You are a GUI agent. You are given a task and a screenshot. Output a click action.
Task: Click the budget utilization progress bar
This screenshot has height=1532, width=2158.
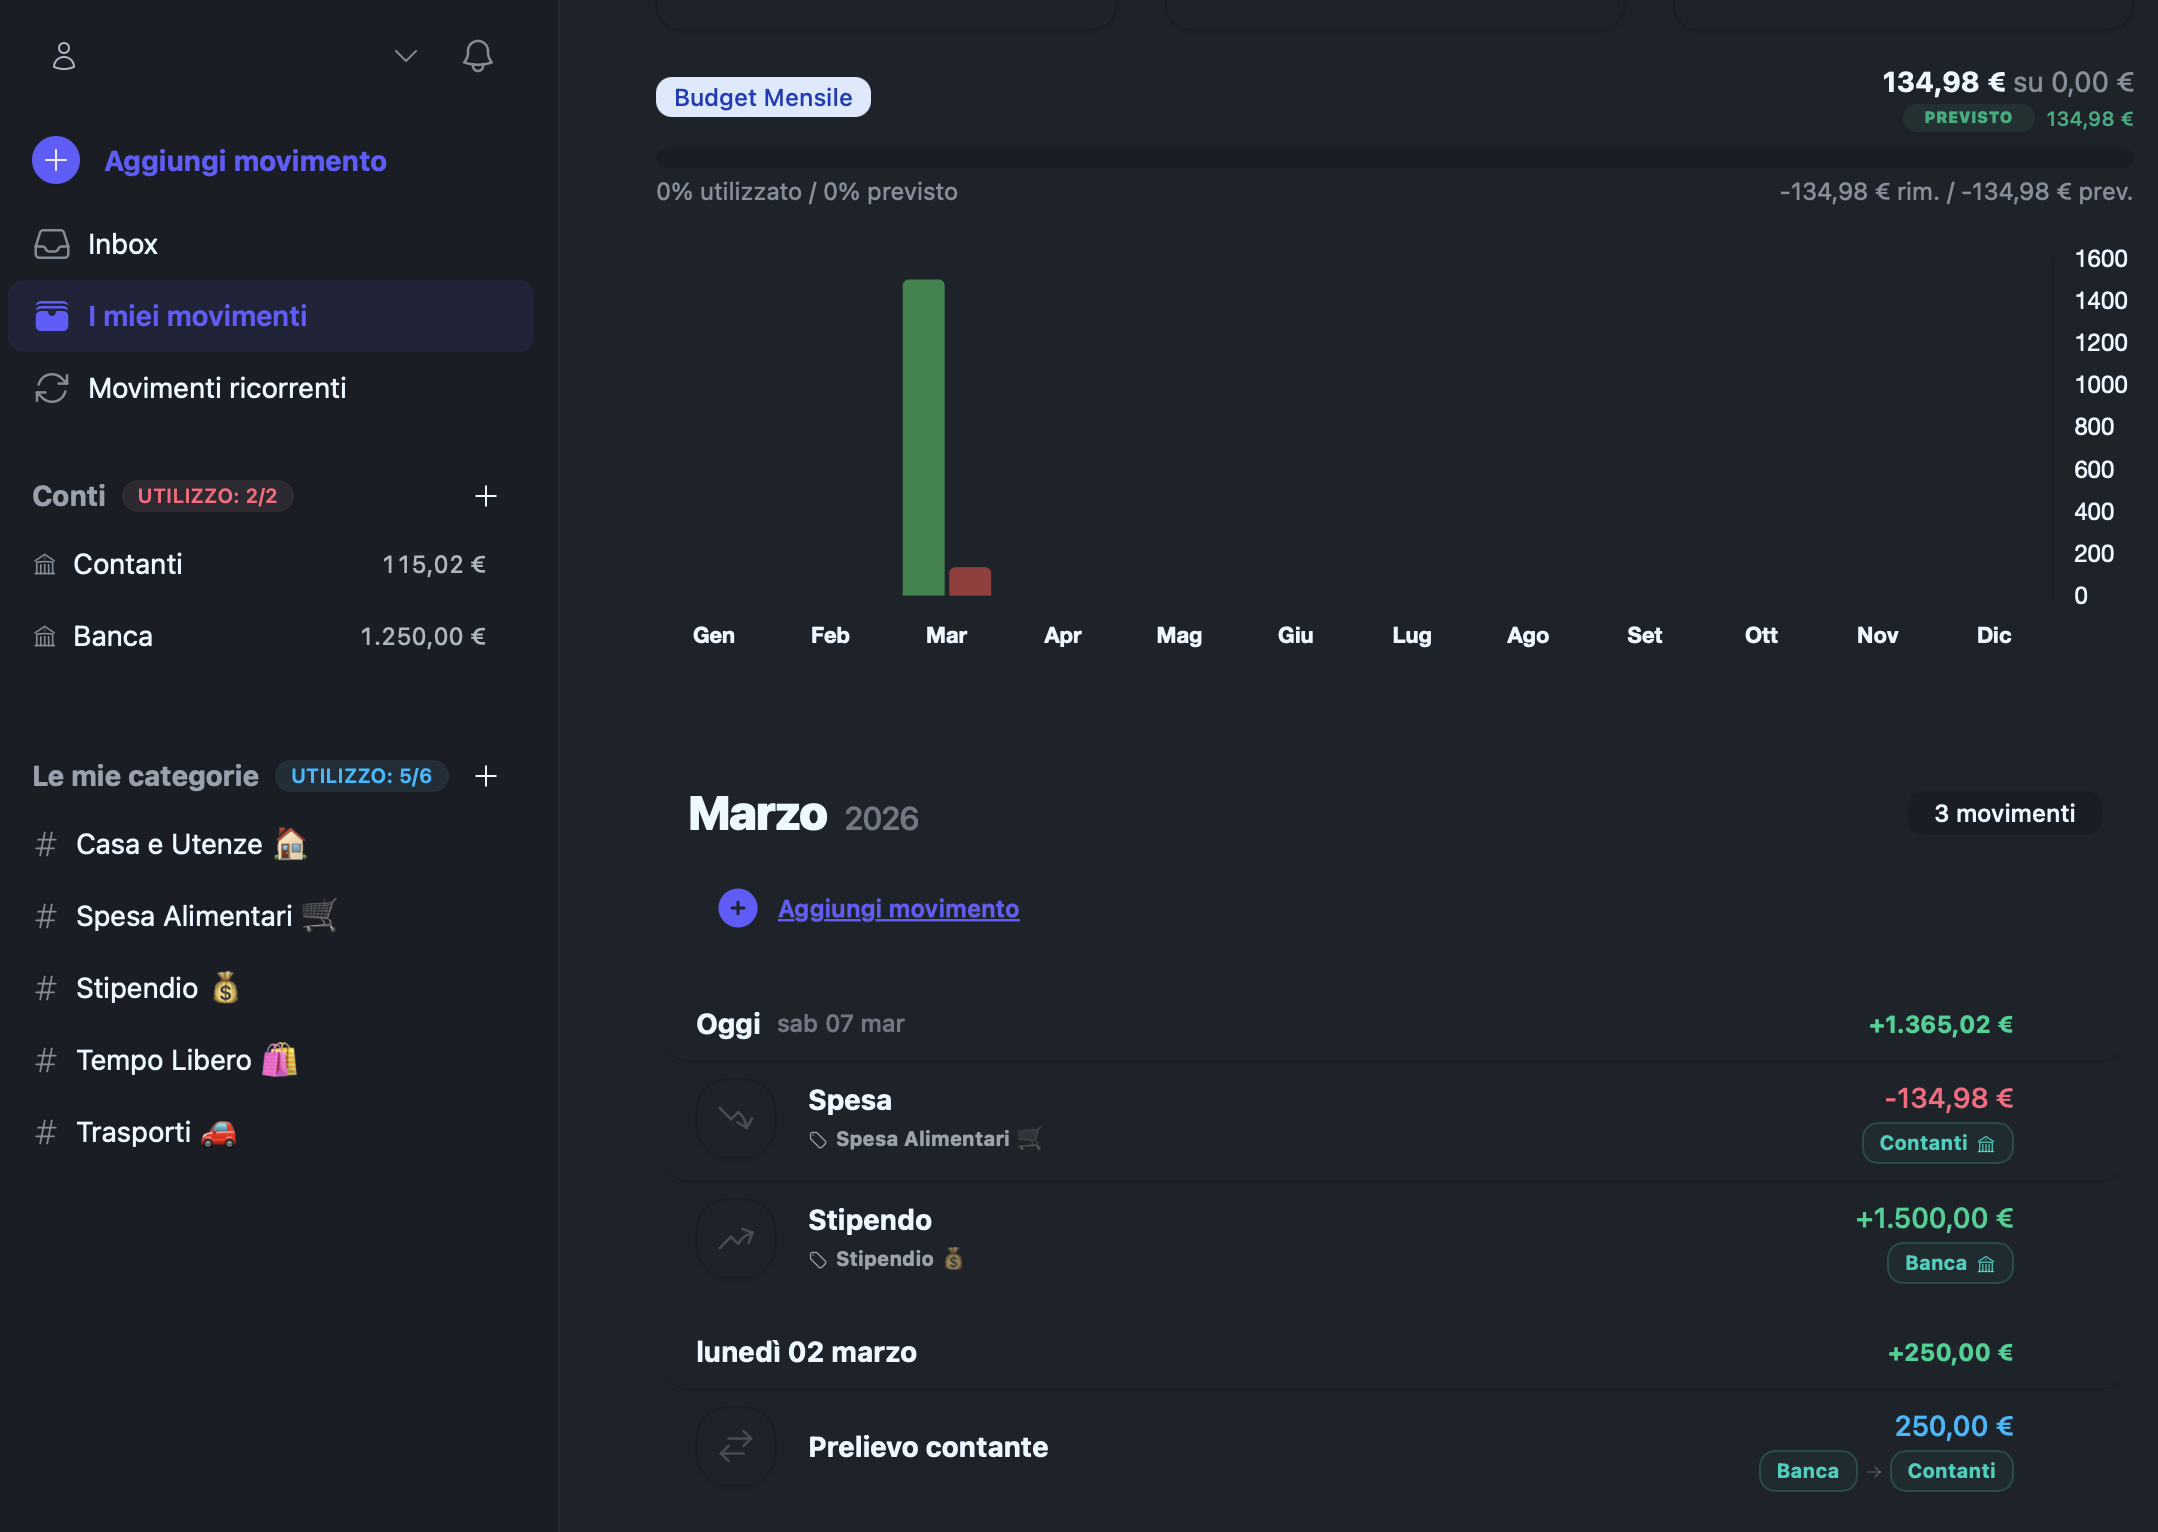click(1390, 155)
